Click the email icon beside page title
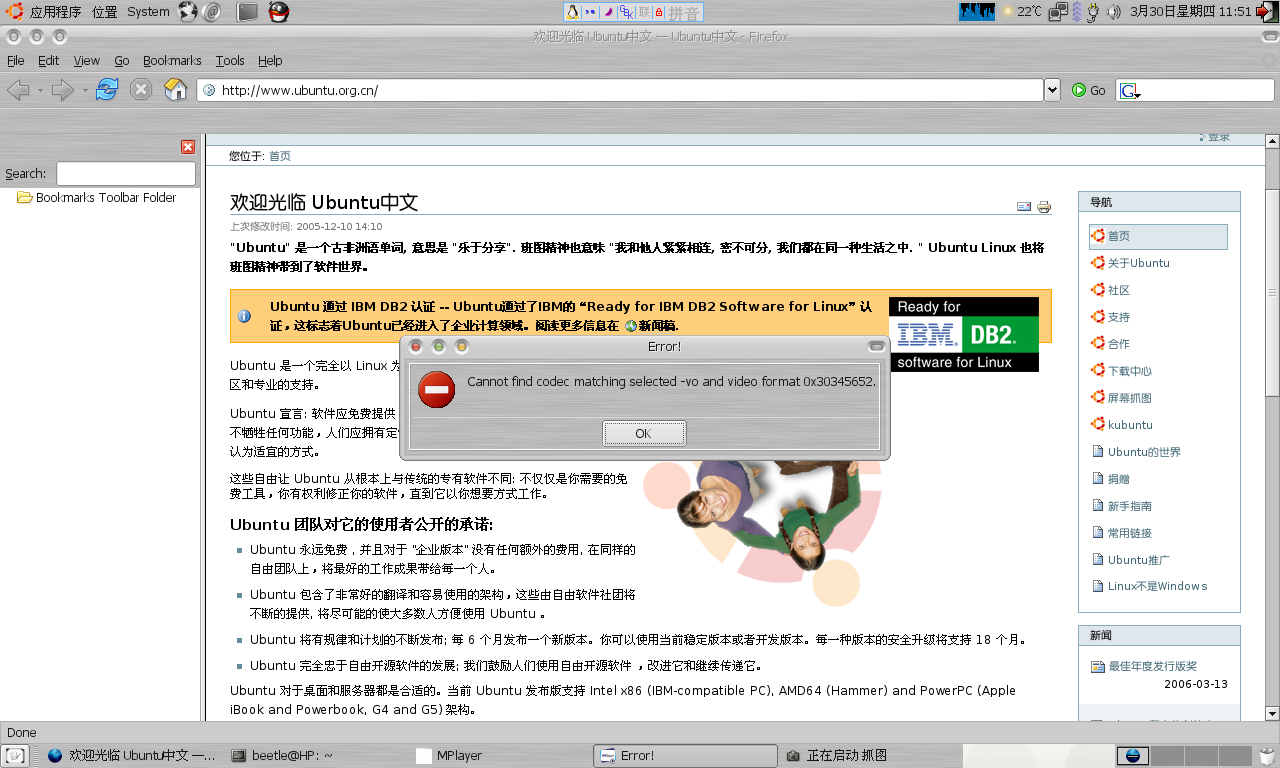Viewport: 1280px width, 768px height. click(1024, 207)
